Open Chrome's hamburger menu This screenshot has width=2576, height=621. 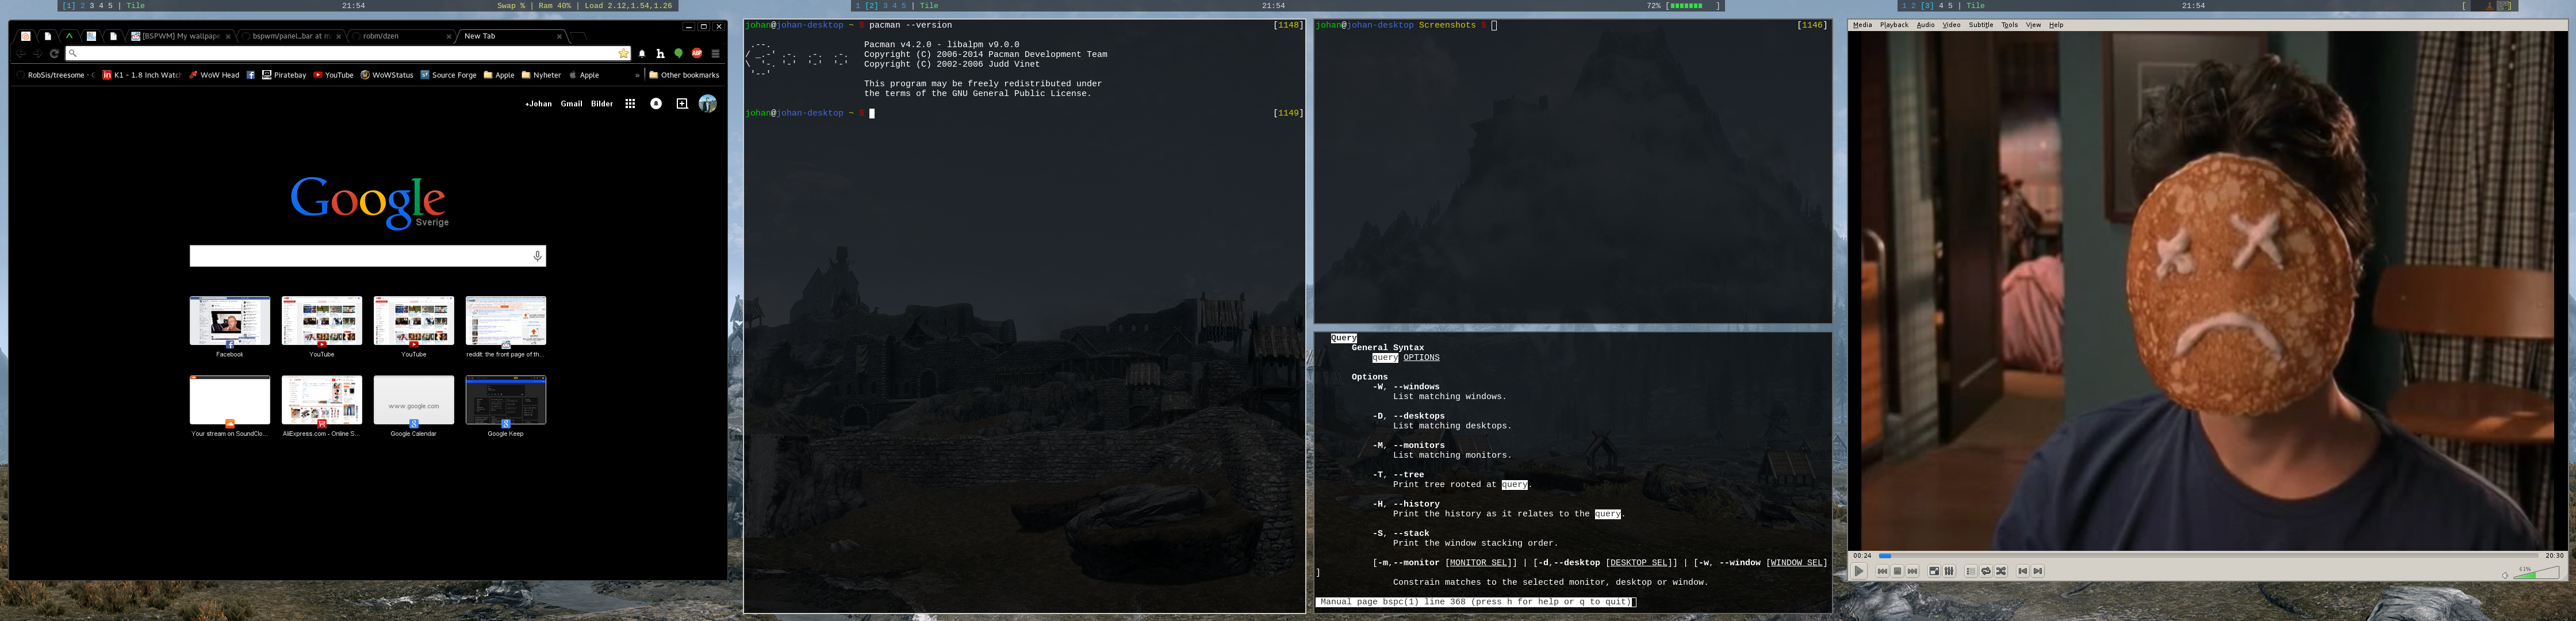tap(715, 53)
